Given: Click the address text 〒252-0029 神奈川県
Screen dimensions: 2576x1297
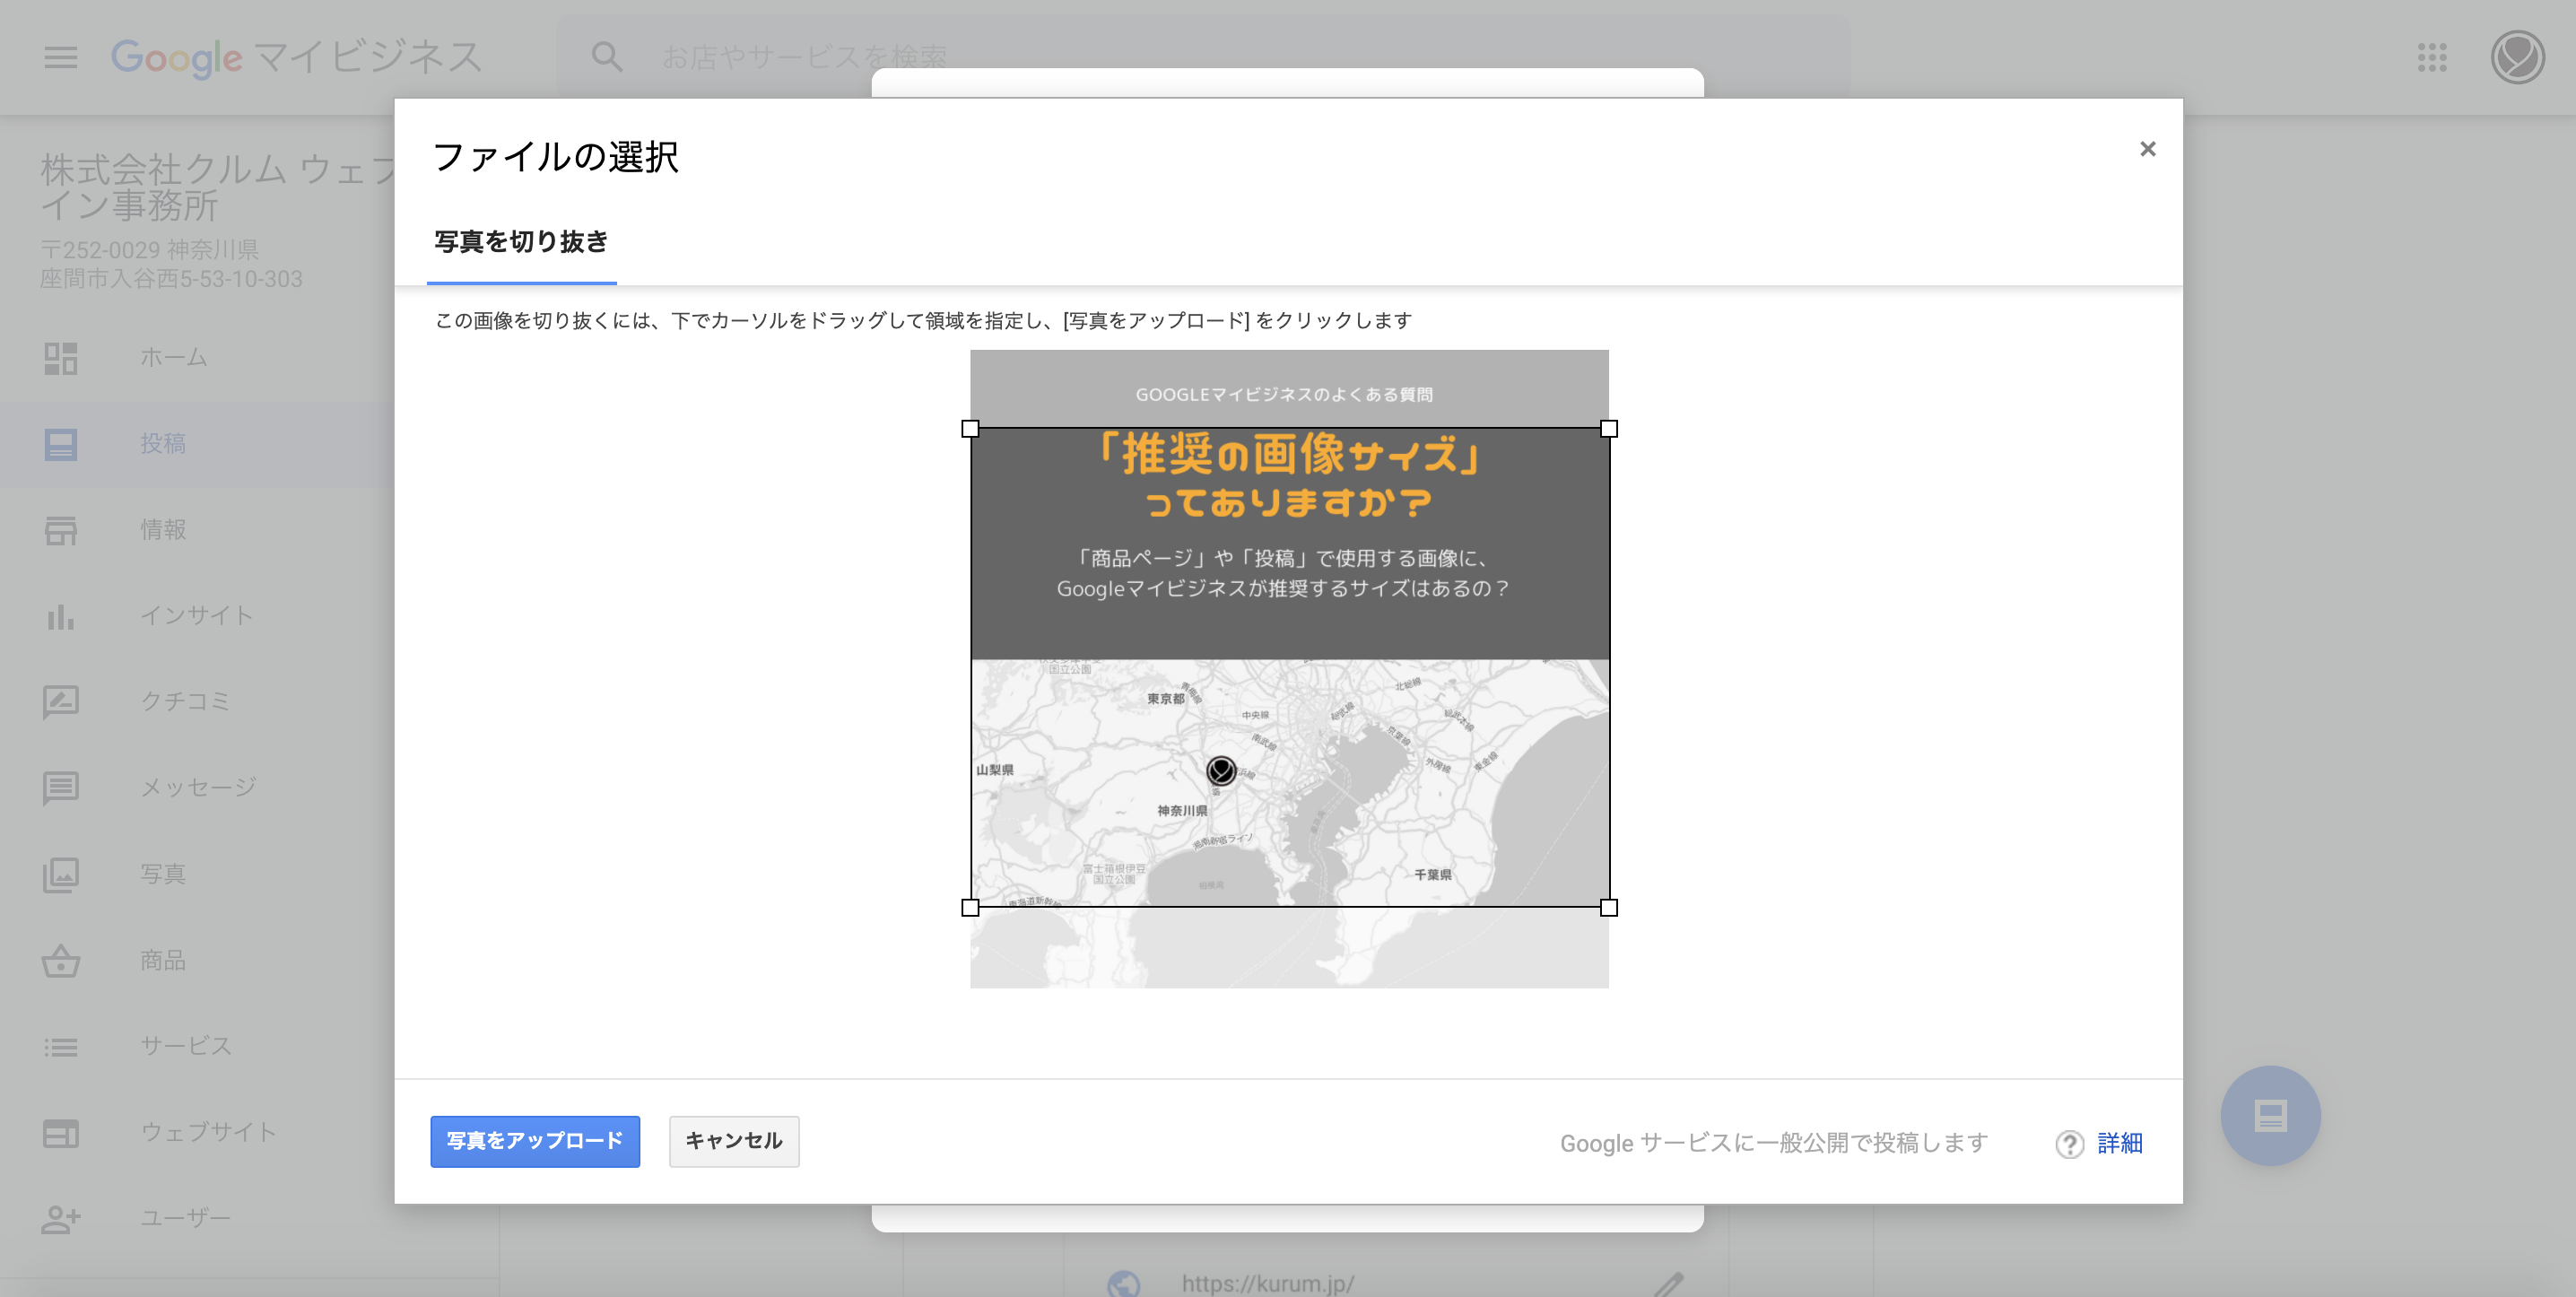Looking at the screenshot, I should tap(149, 250).
